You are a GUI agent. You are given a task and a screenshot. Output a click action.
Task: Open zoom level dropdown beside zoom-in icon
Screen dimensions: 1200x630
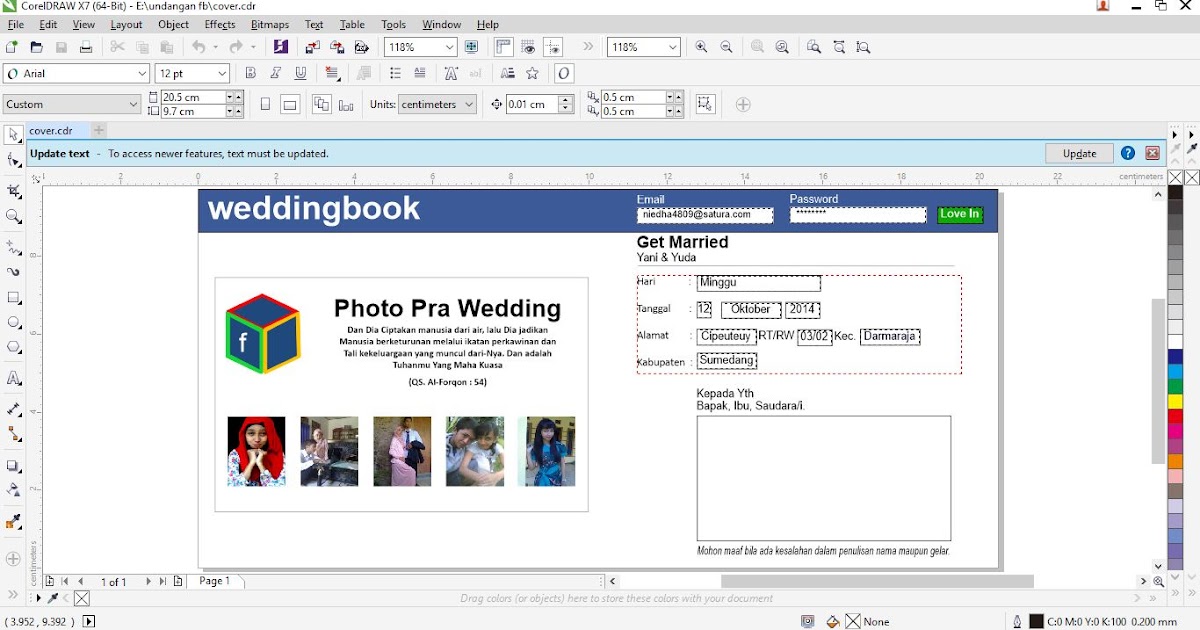[x=673, y=47]
